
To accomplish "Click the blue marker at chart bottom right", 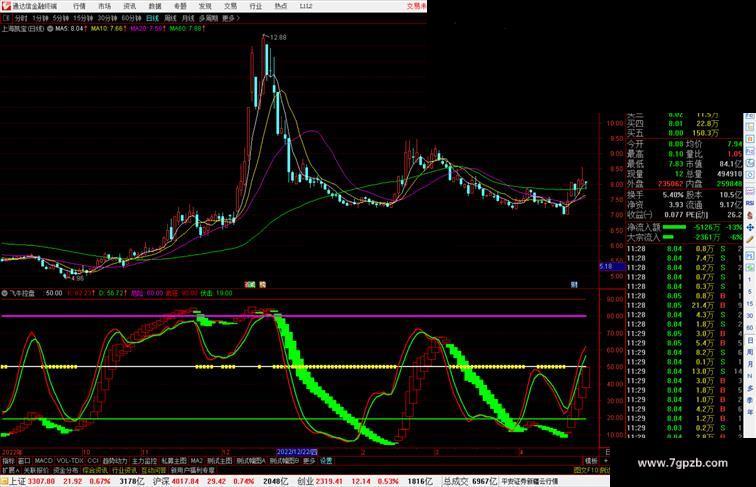I will [574, 285].
